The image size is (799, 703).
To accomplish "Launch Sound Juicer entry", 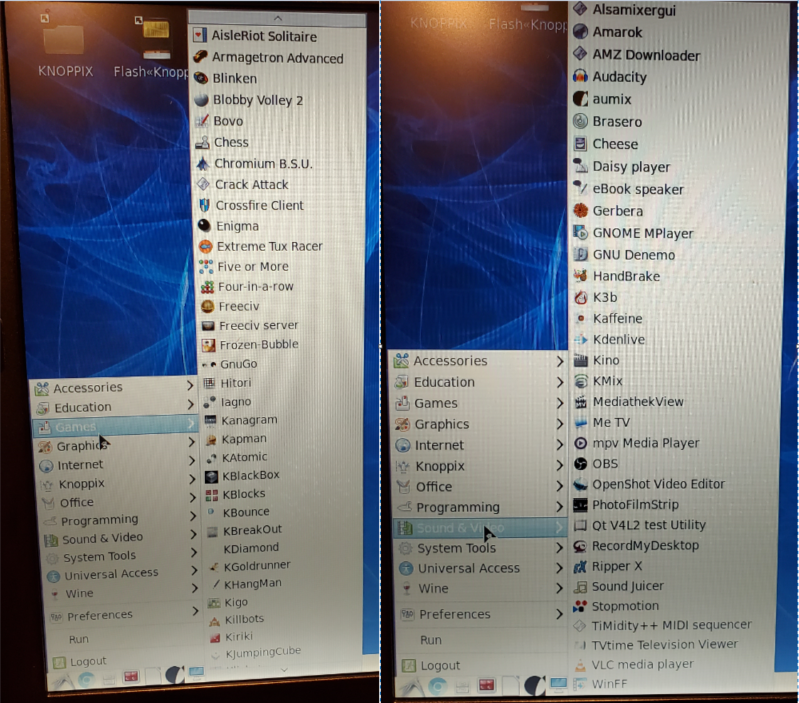I will 628,586.
